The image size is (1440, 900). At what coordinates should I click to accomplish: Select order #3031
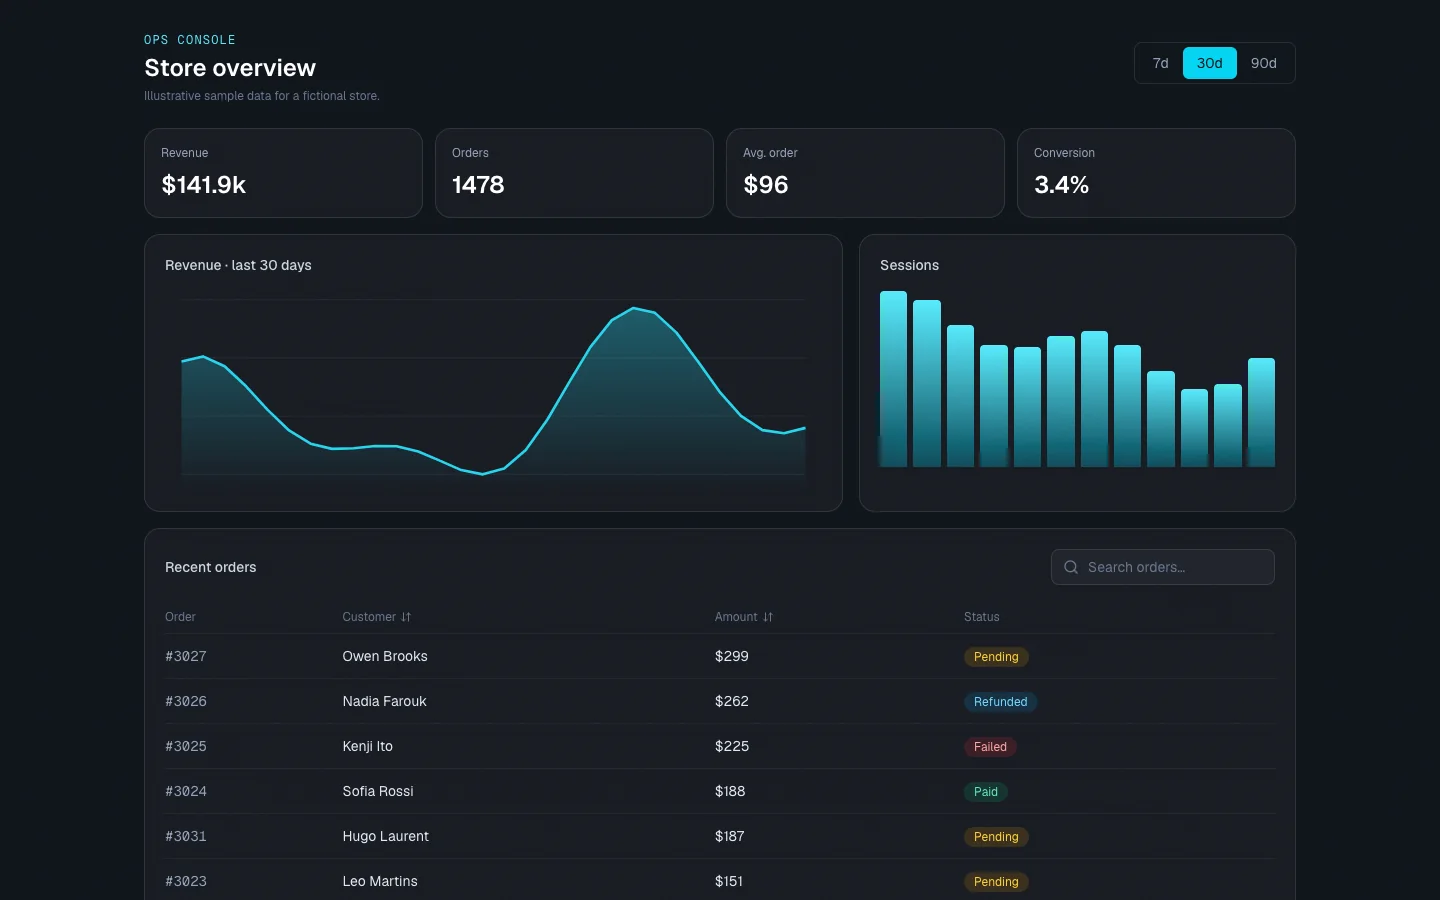pyautogui.click(x=186, y=836)
